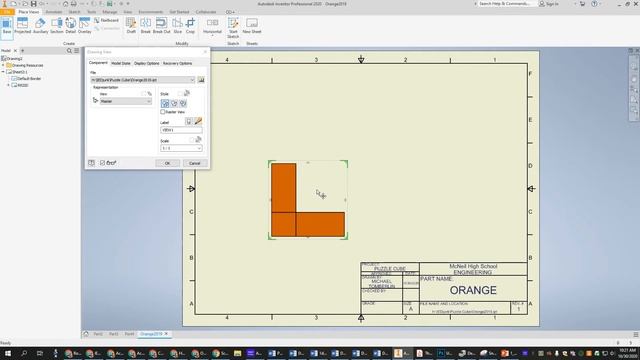The height and width of the screenshot is (360, 640).
Task: Select the Break Out tool
Action: tap(161, 26)
